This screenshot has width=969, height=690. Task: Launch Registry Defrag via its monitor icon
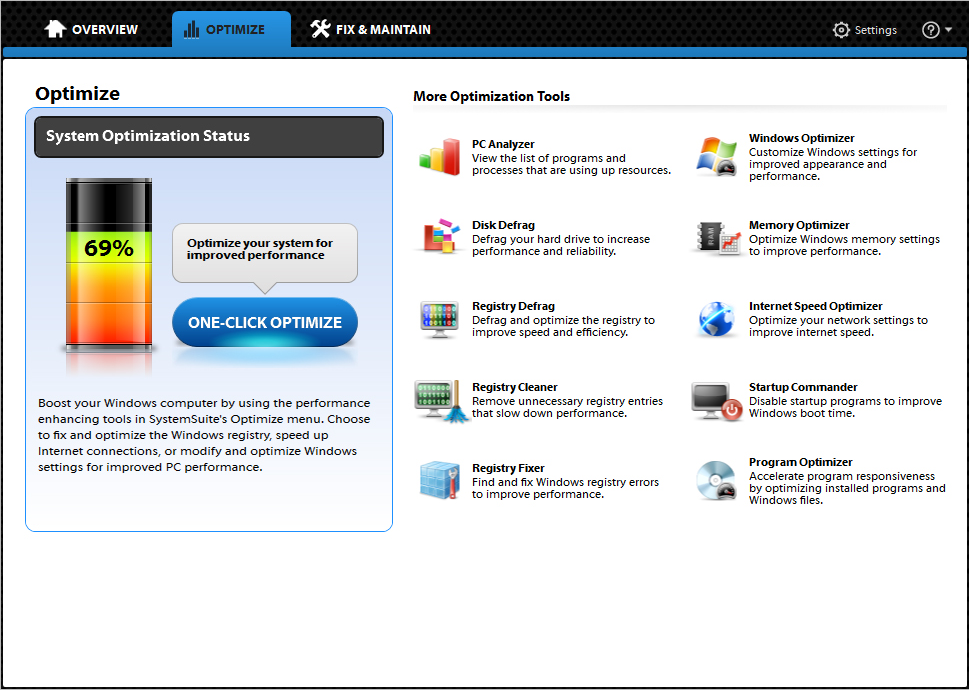[438, 319]
